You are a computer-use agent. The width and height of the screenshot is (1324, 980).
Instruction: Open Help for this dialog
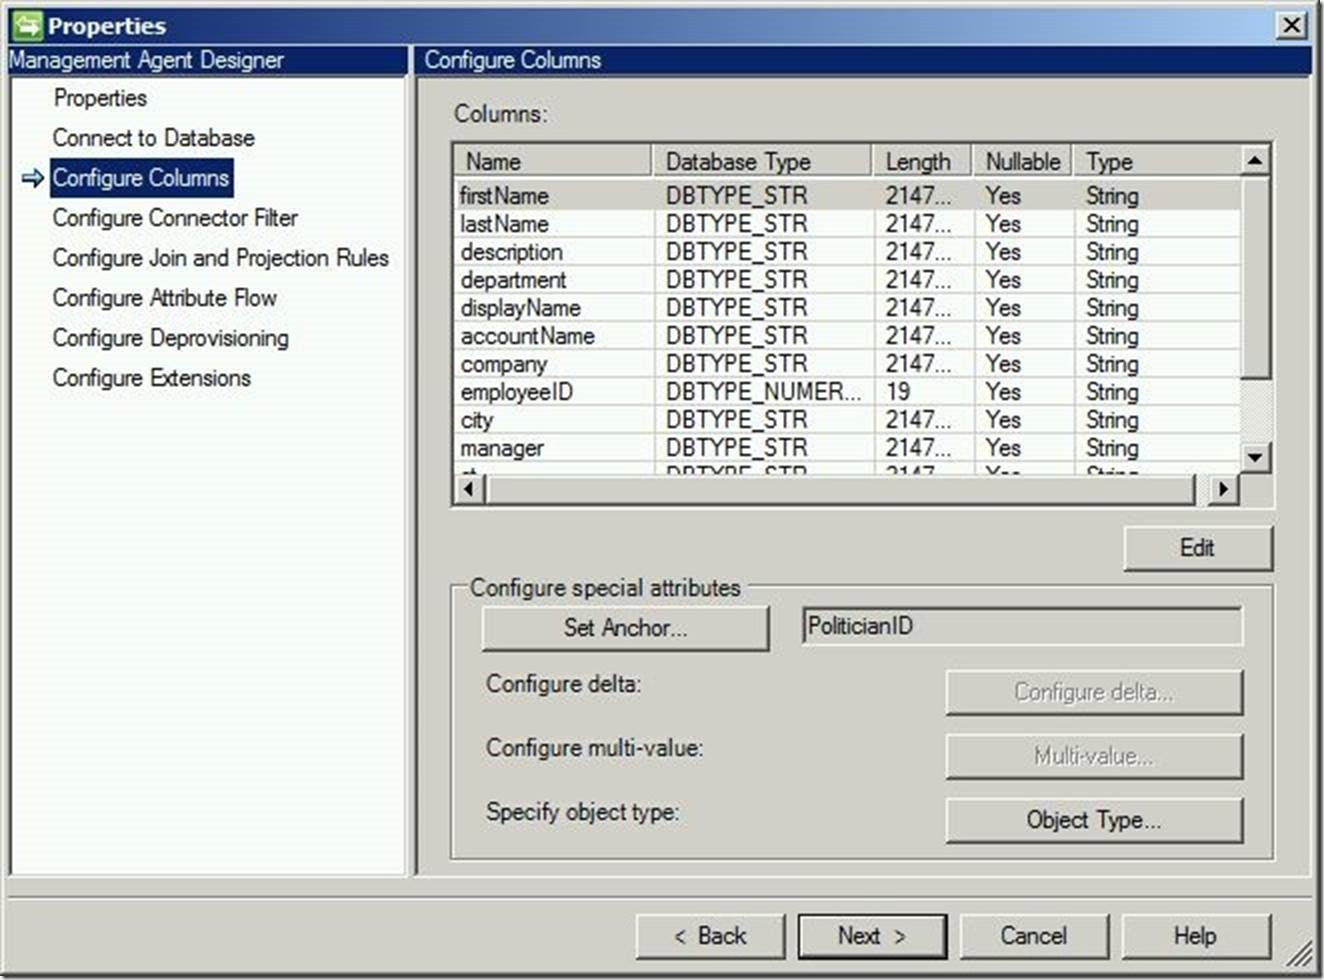pyautogui.click(x=1196, y=936)
